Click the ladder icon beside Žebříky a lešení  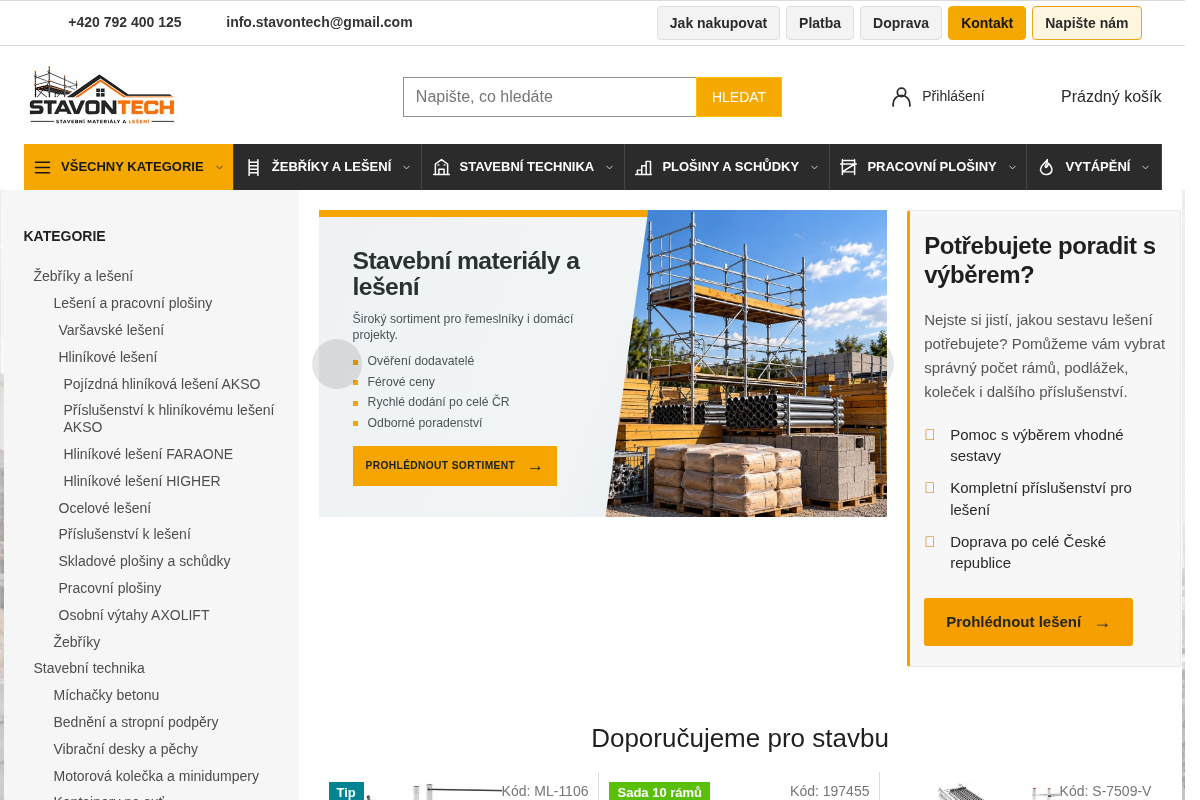(x=253, y=167)
